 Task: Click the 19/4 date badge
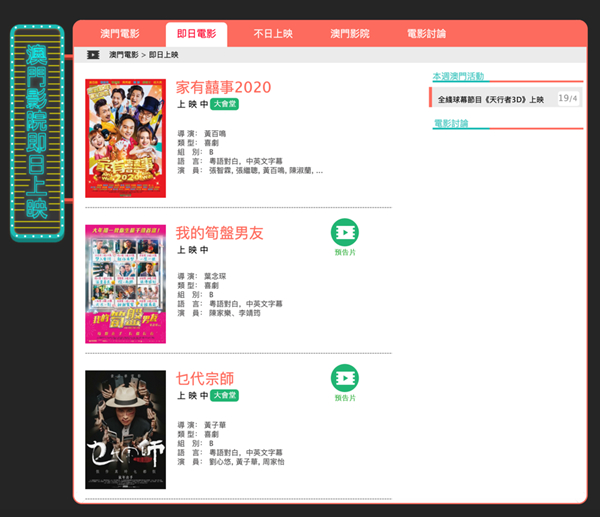pos(568,98)
